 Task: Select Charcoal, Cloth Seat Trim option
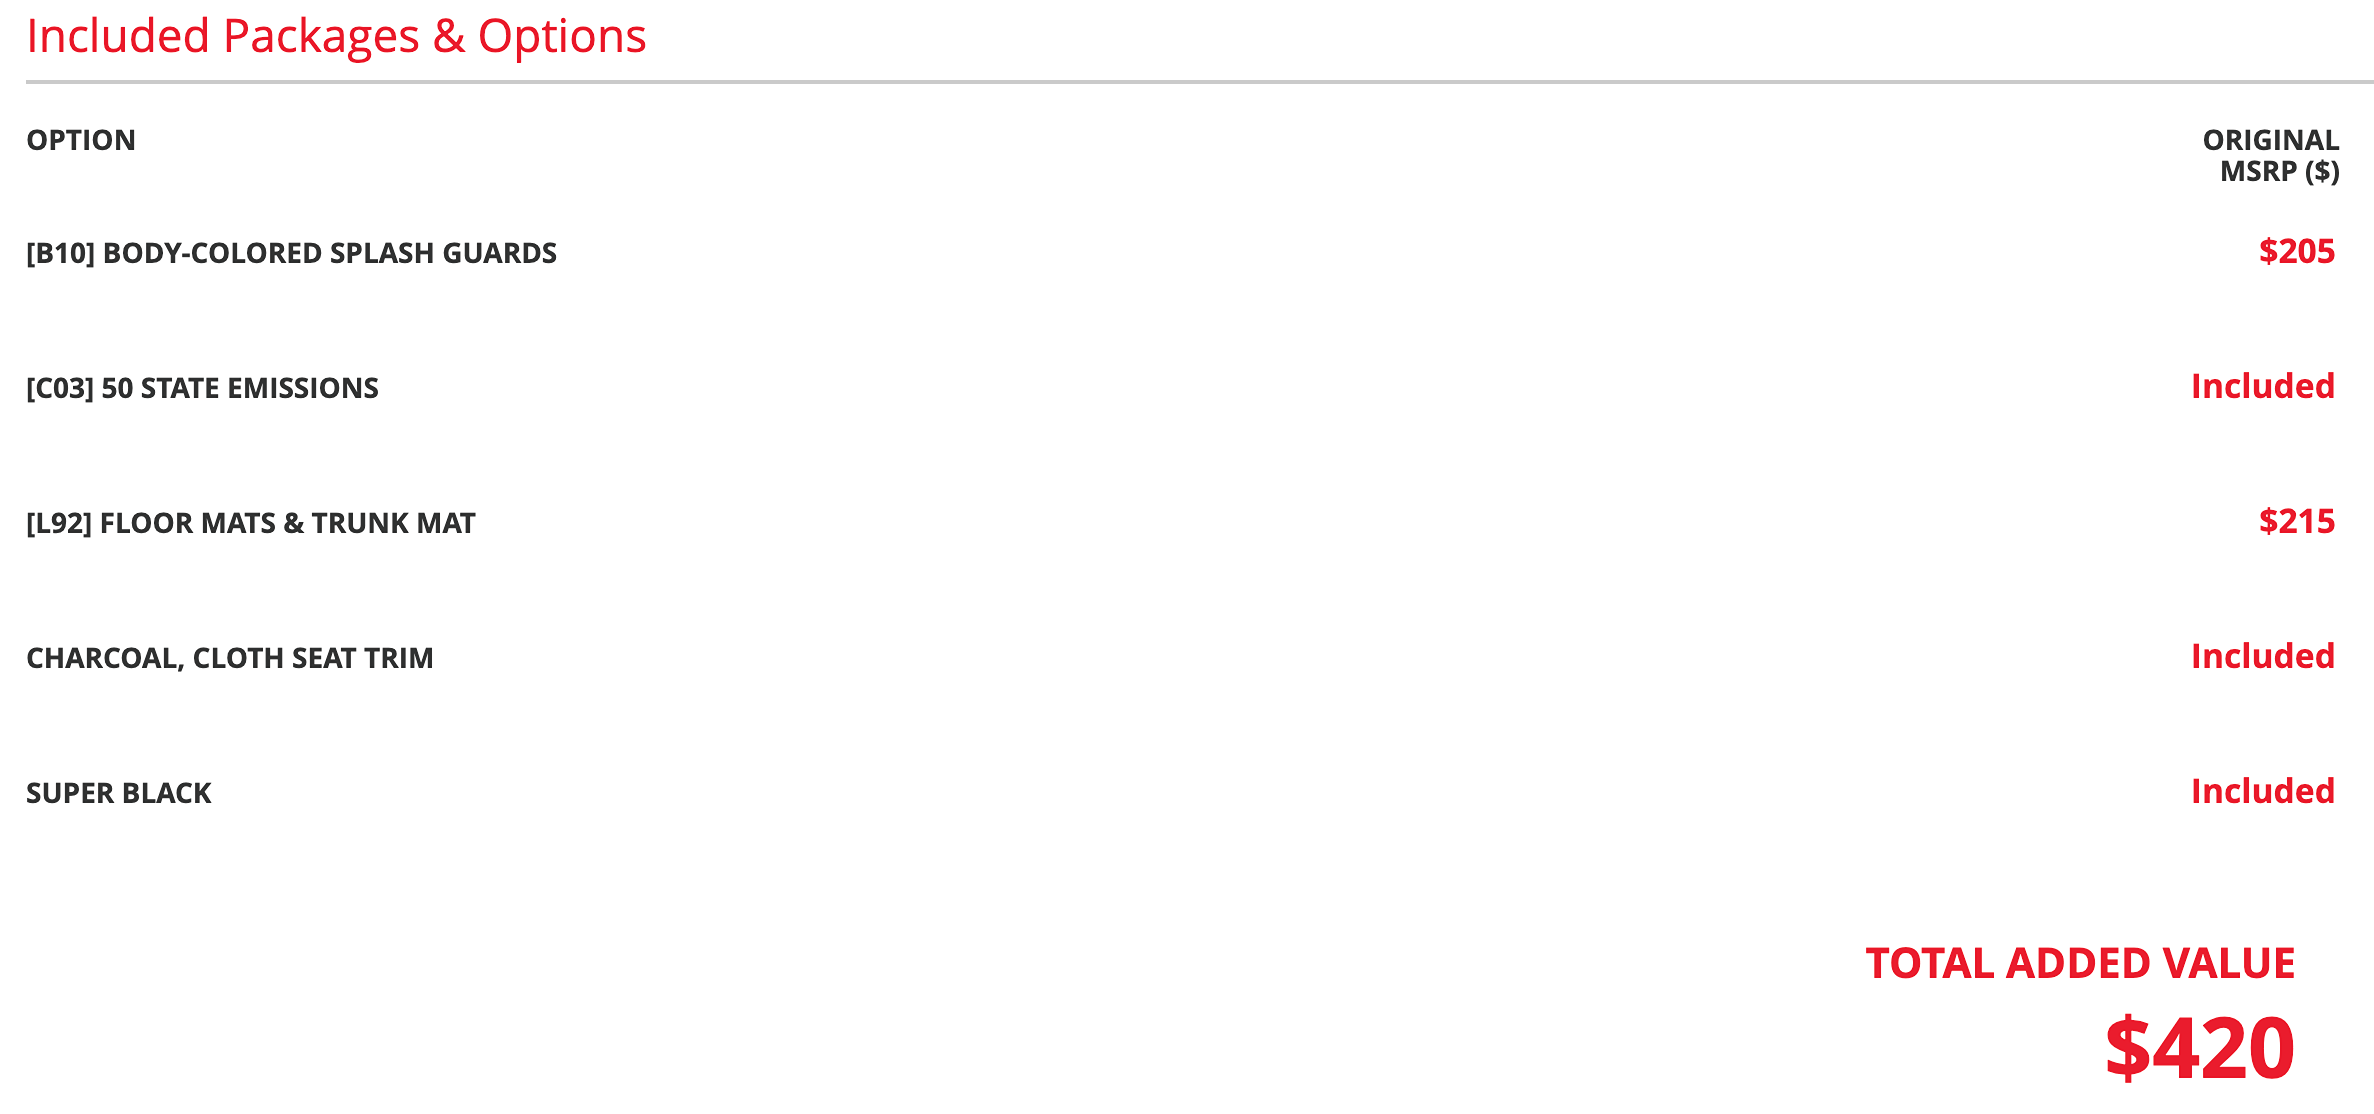[230, 658]
